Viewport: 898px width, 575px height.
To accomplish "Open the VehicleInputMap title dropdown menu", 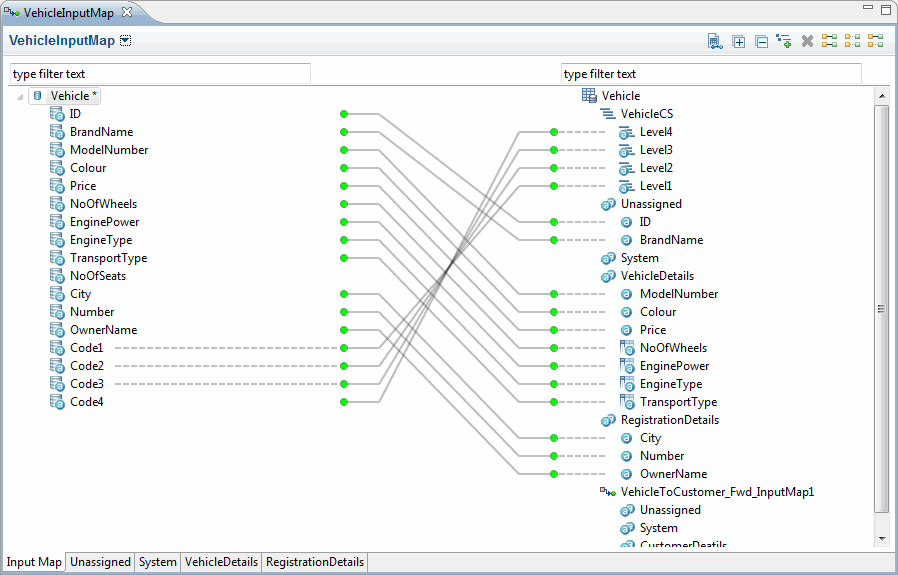I will tap(125, 41).
